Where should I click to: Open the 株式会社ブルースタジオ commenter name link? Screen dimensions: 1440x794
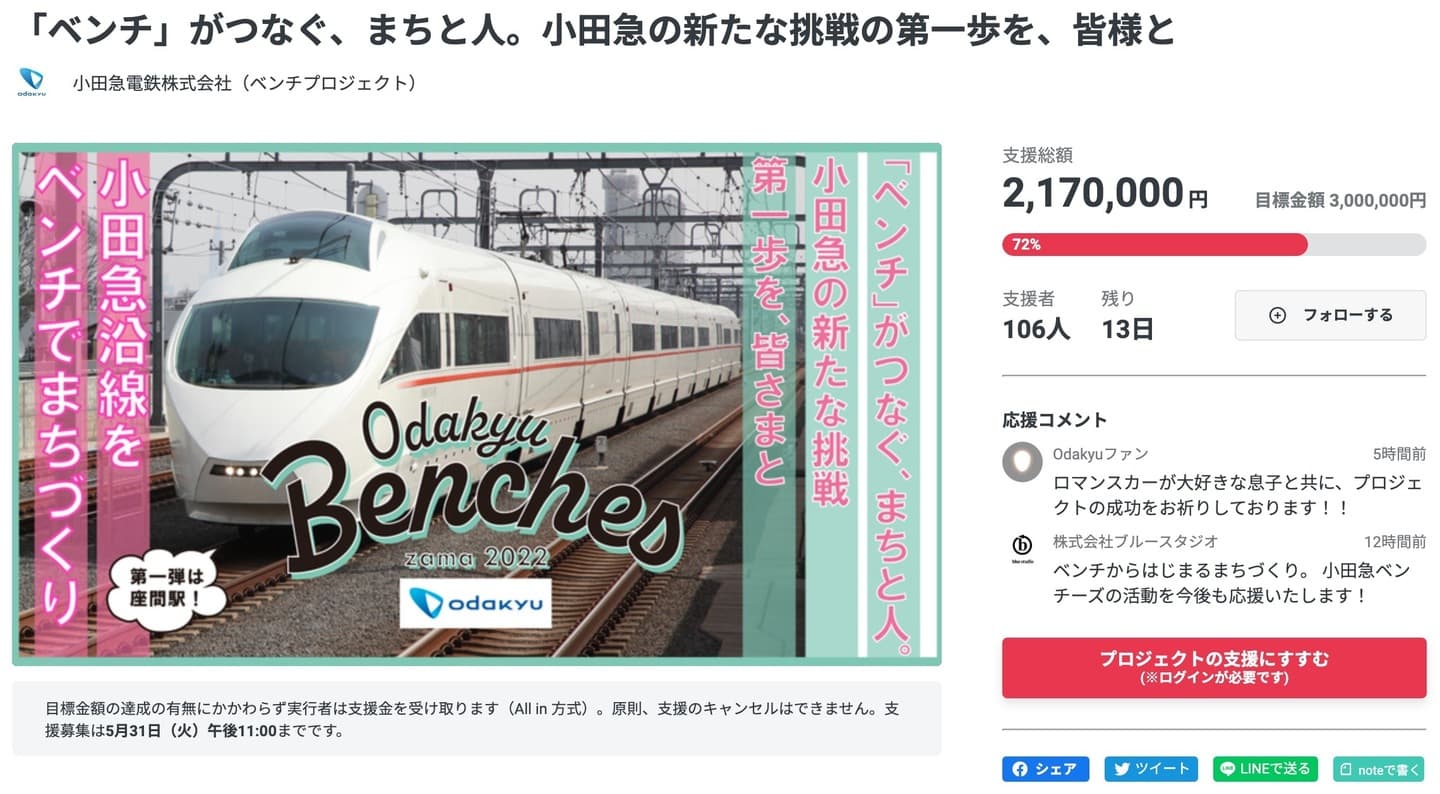1135,541
